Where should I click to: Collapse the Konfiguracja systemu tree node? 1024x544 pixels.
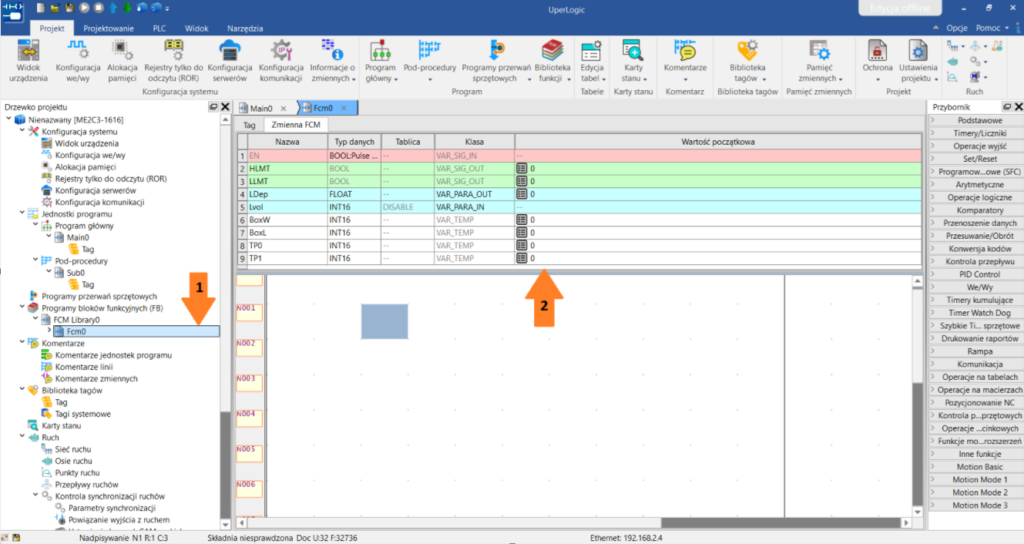(22, 131)
